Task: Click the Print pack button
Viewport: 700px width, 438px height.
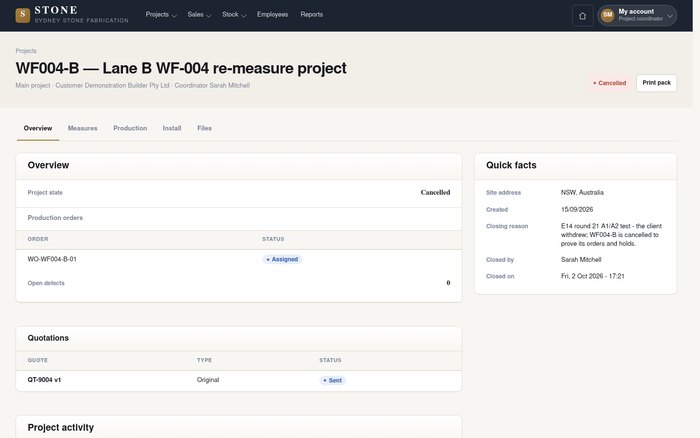Action: point(656,83)
